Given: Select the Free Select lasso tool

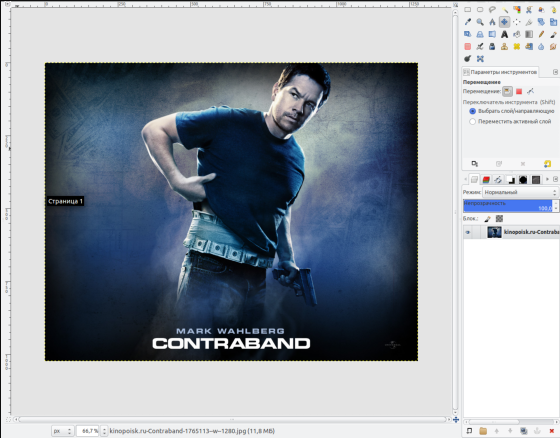Looking at the screenshot, I should click(x=492, y=10).
